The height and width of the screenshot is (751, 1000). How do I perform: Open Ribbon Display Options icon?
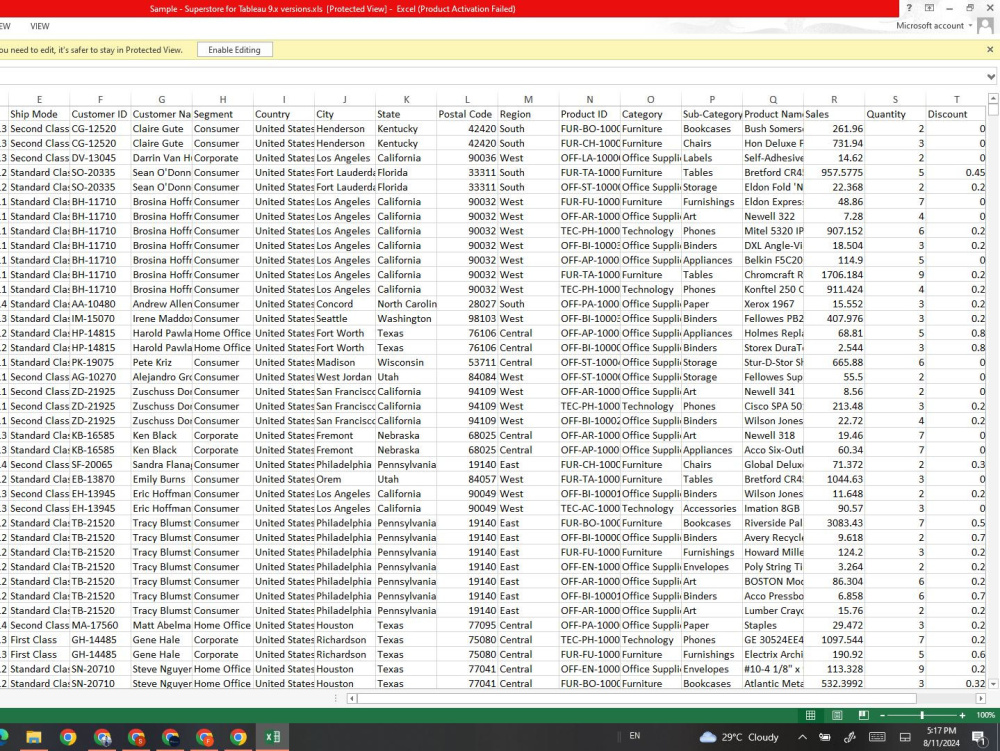(x=929, y=8)
